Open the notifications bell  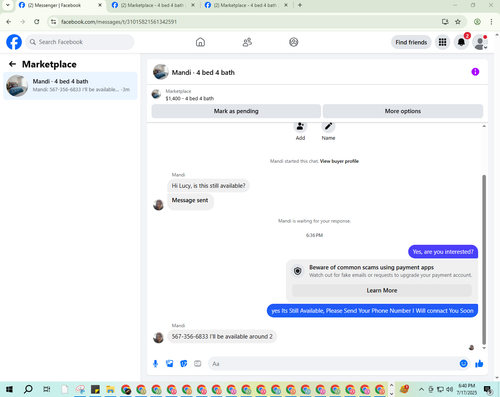(x=461, y=42)
